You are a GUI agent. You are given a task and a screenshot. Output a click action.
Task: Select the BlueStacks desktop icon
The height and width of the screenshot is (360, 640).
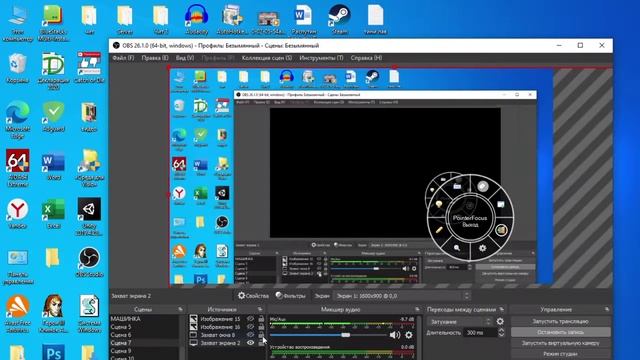point(53,23)
